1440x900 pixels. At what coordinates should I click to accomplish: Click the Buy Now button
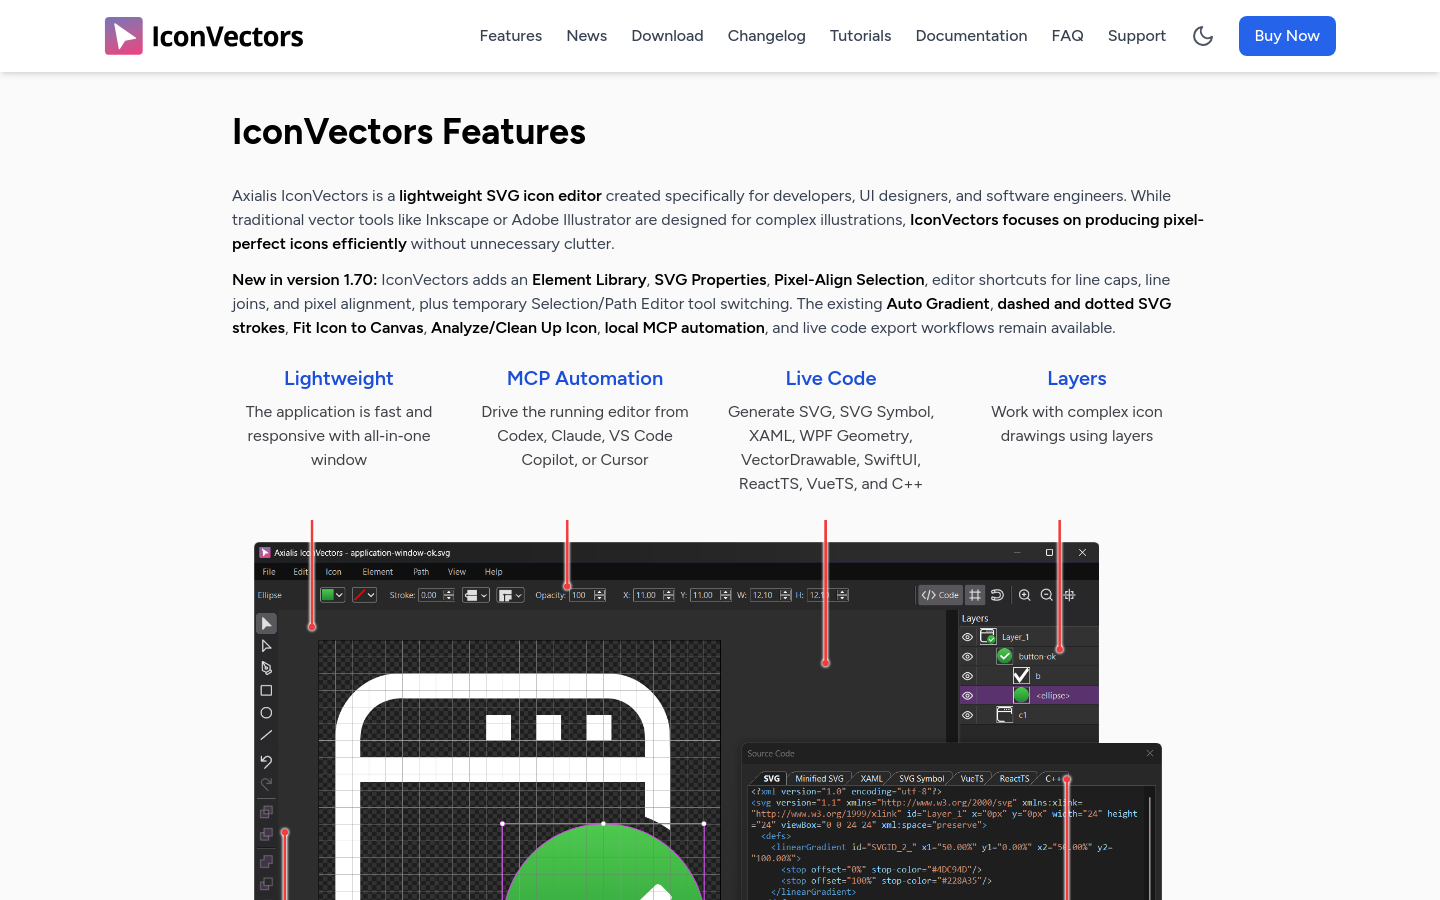pos(1287,36)
